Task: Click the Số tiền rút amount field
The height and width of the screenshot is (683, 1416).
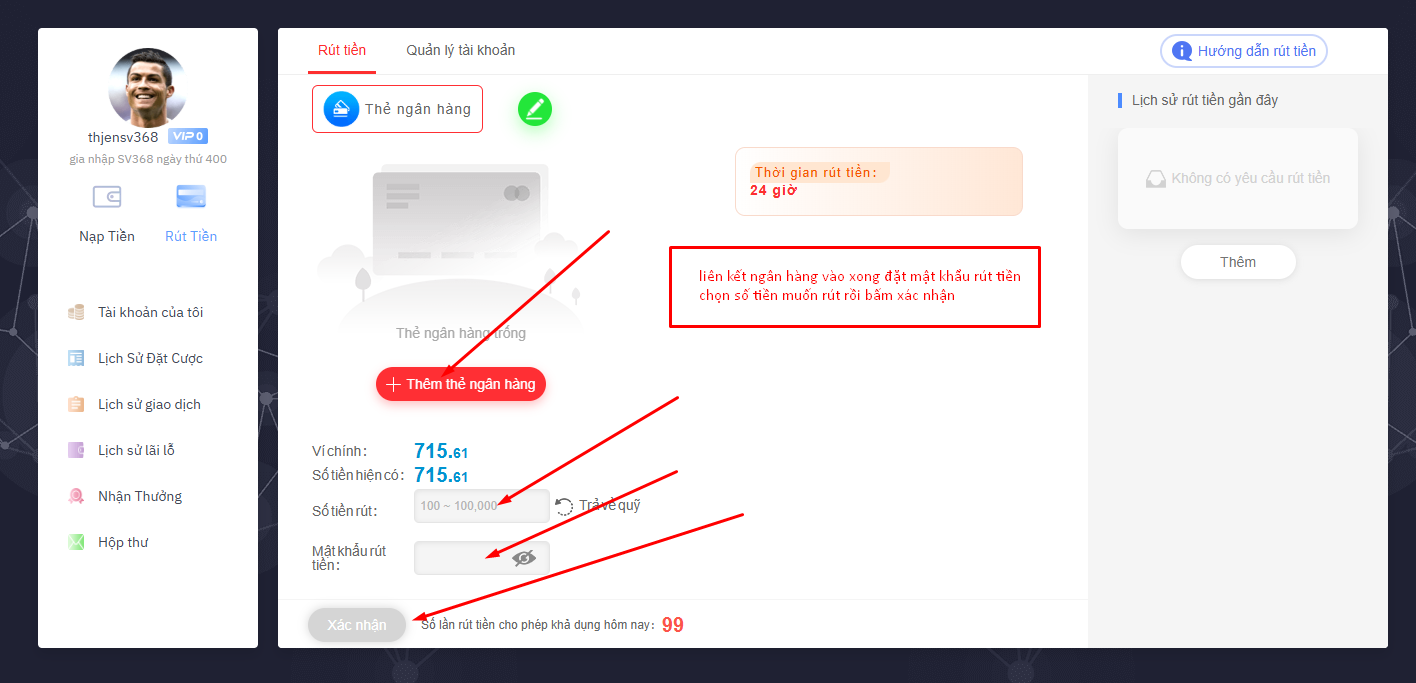Action: [x=482, y=506]
